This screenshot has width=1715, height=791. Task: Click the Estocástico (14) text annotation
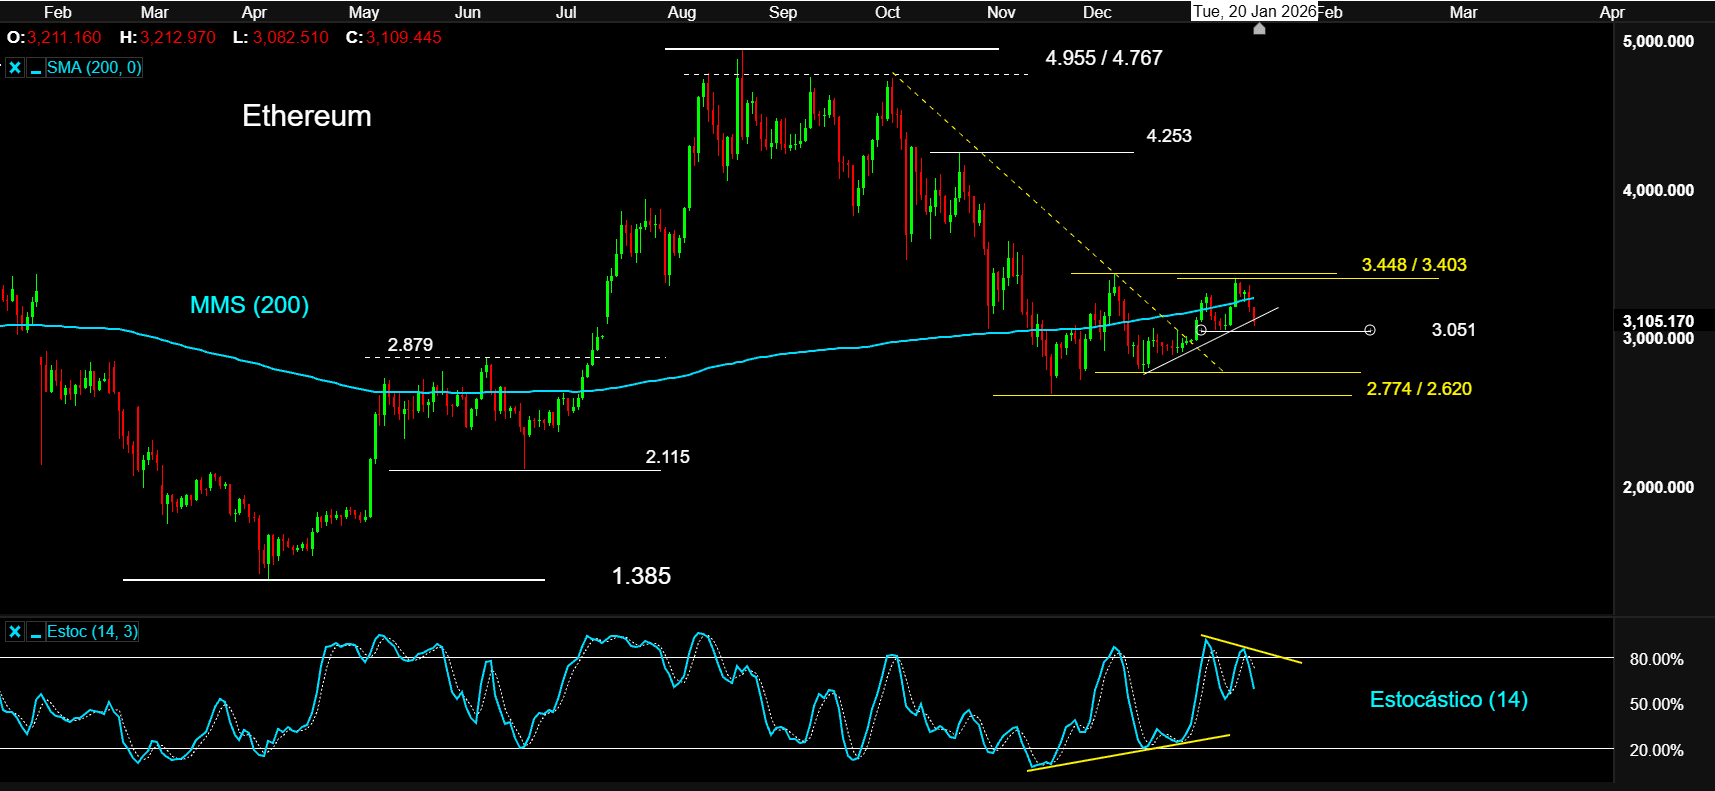(1448, 700)
